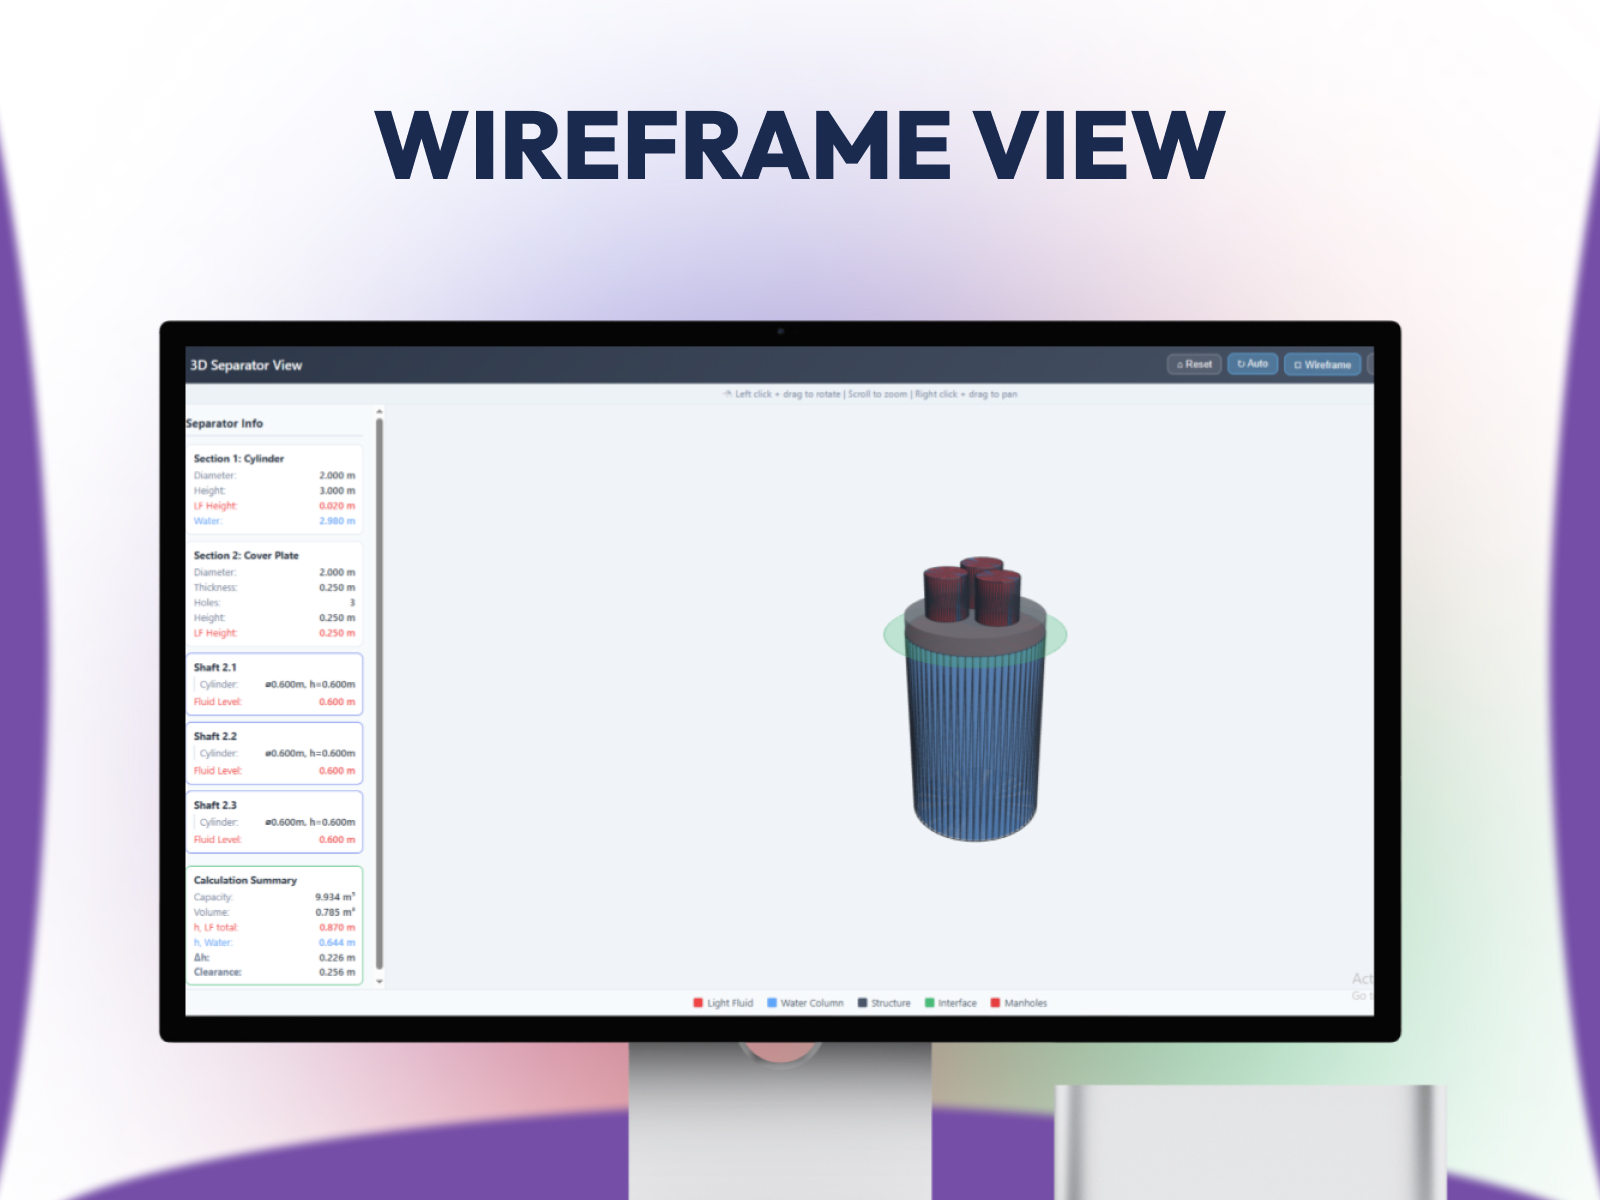The image size is (1600, 1200).
Task: Click the Section 1: Cylinder card
Action: tap(274, 489)
